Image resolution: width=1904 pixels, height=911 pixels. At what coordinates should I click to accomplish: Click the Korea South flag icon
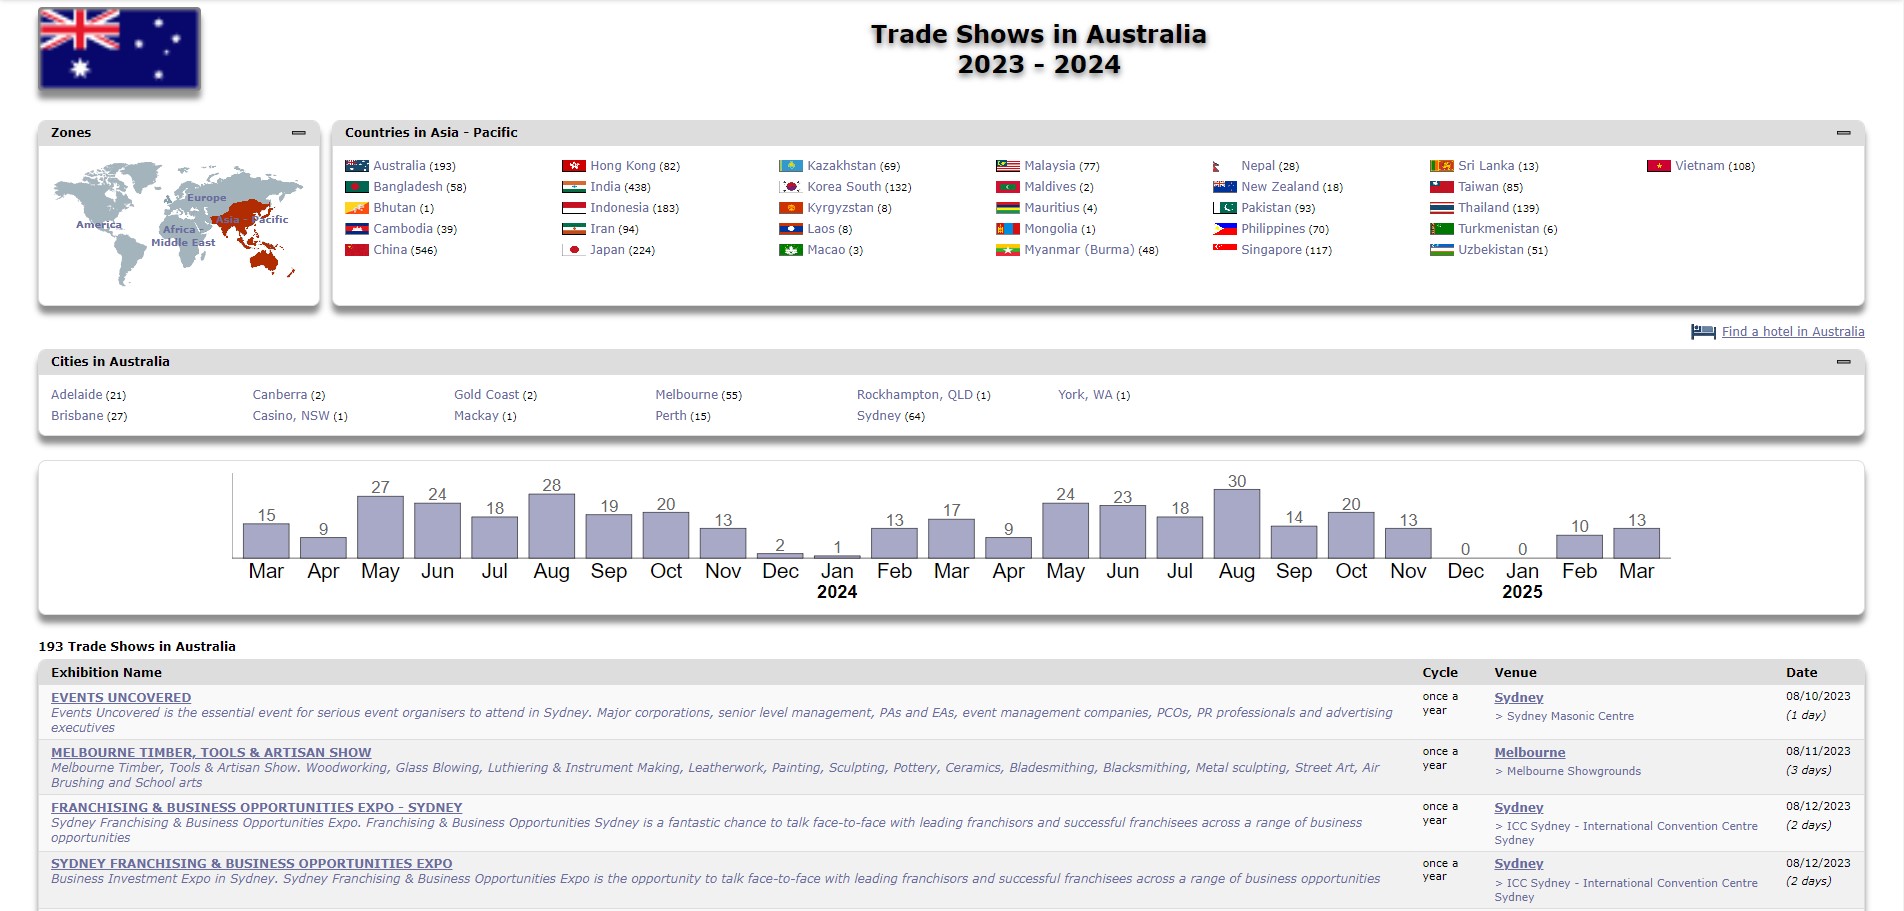pos(791,187)
